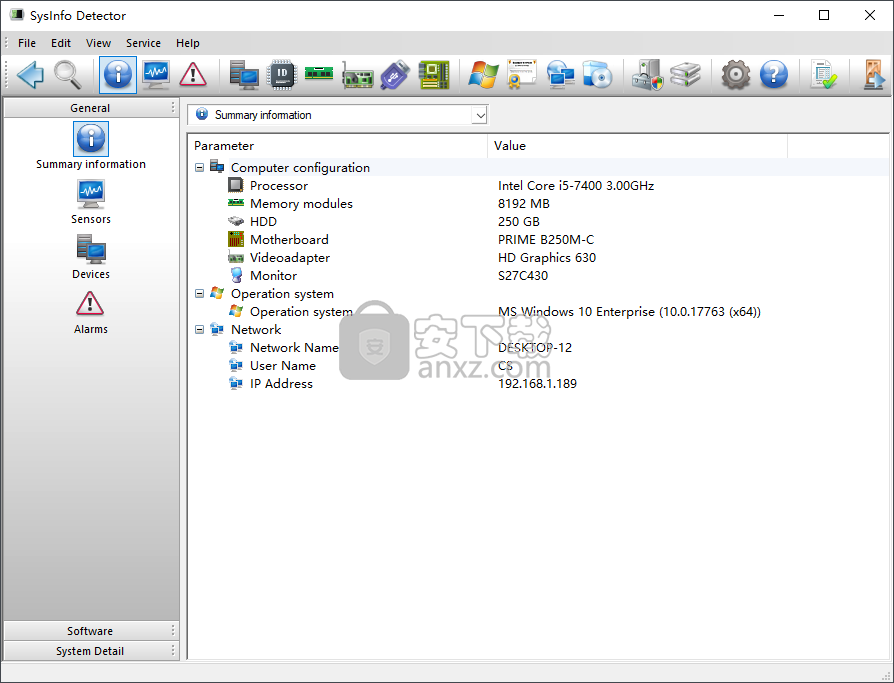Select the Processor row
Viewport: 894px width, 683px height.
click(x=539, y=186)
